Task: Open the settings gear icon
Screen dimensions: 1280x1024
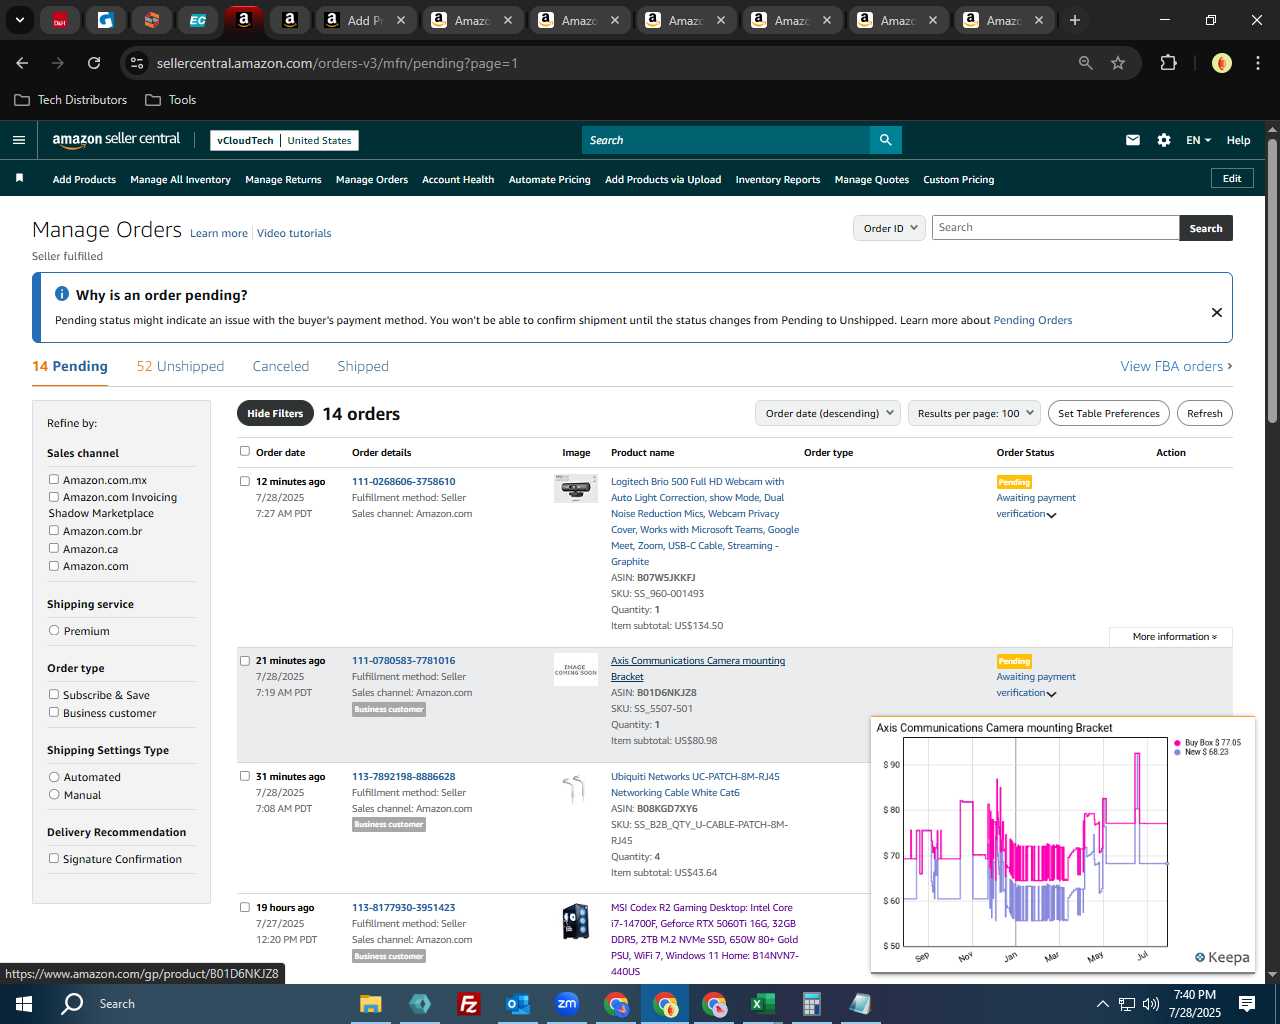Action: tap(1163, 140)
